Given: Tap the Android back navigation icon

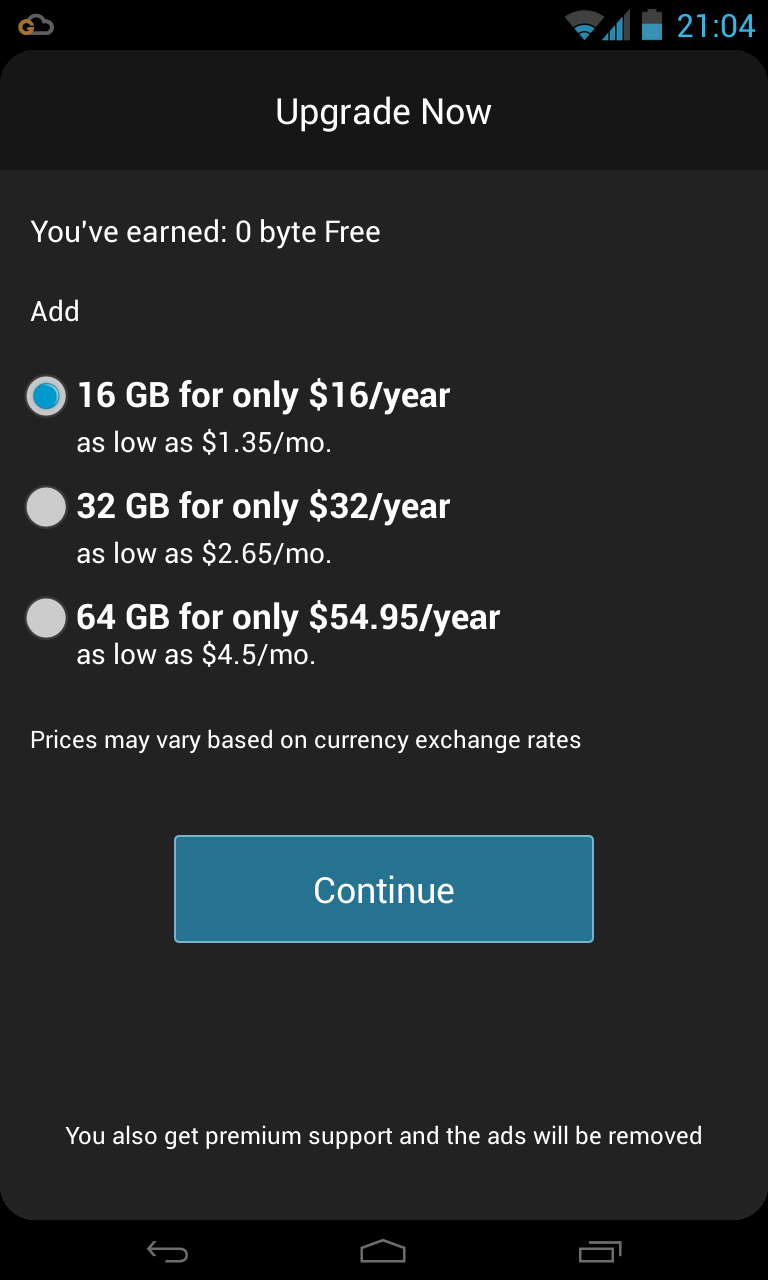Looking at the screenshot, I should (x=167, y=1250).
